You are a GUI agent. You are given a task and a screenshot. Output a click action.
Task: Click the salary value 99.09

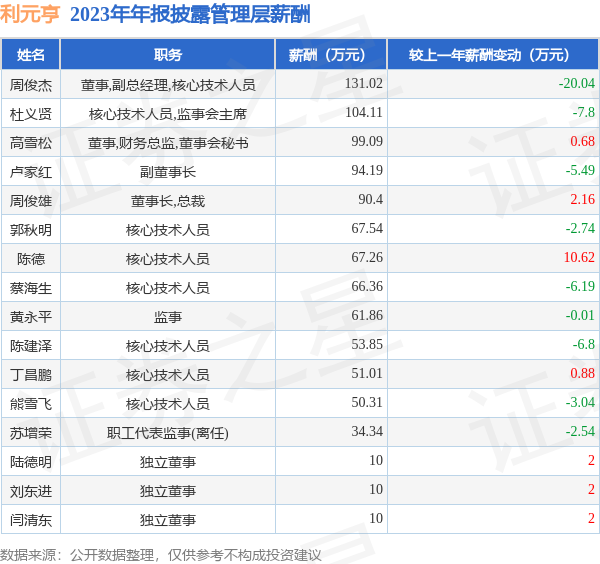(x=367, y=141)
